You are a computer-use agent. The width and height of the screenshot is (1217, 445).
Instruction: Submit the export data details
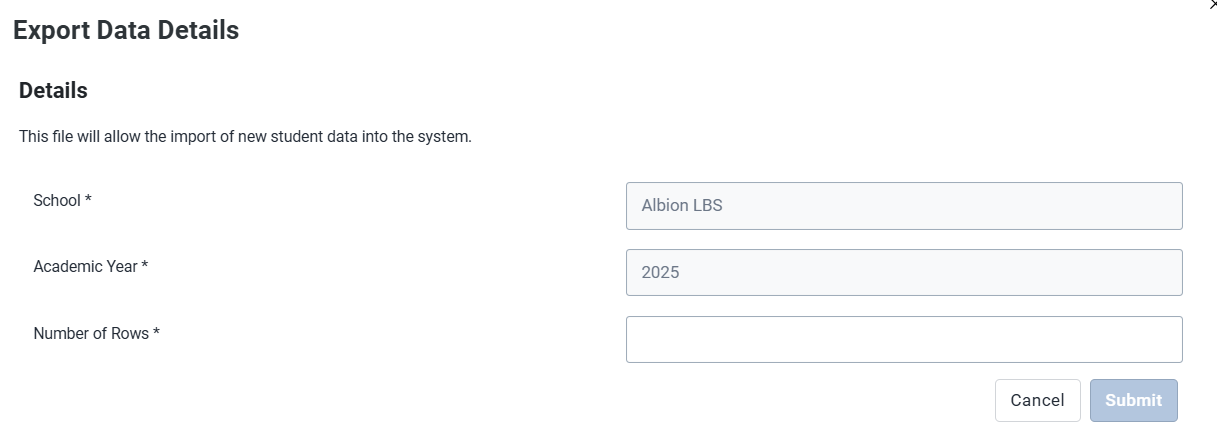(1134, 400)
